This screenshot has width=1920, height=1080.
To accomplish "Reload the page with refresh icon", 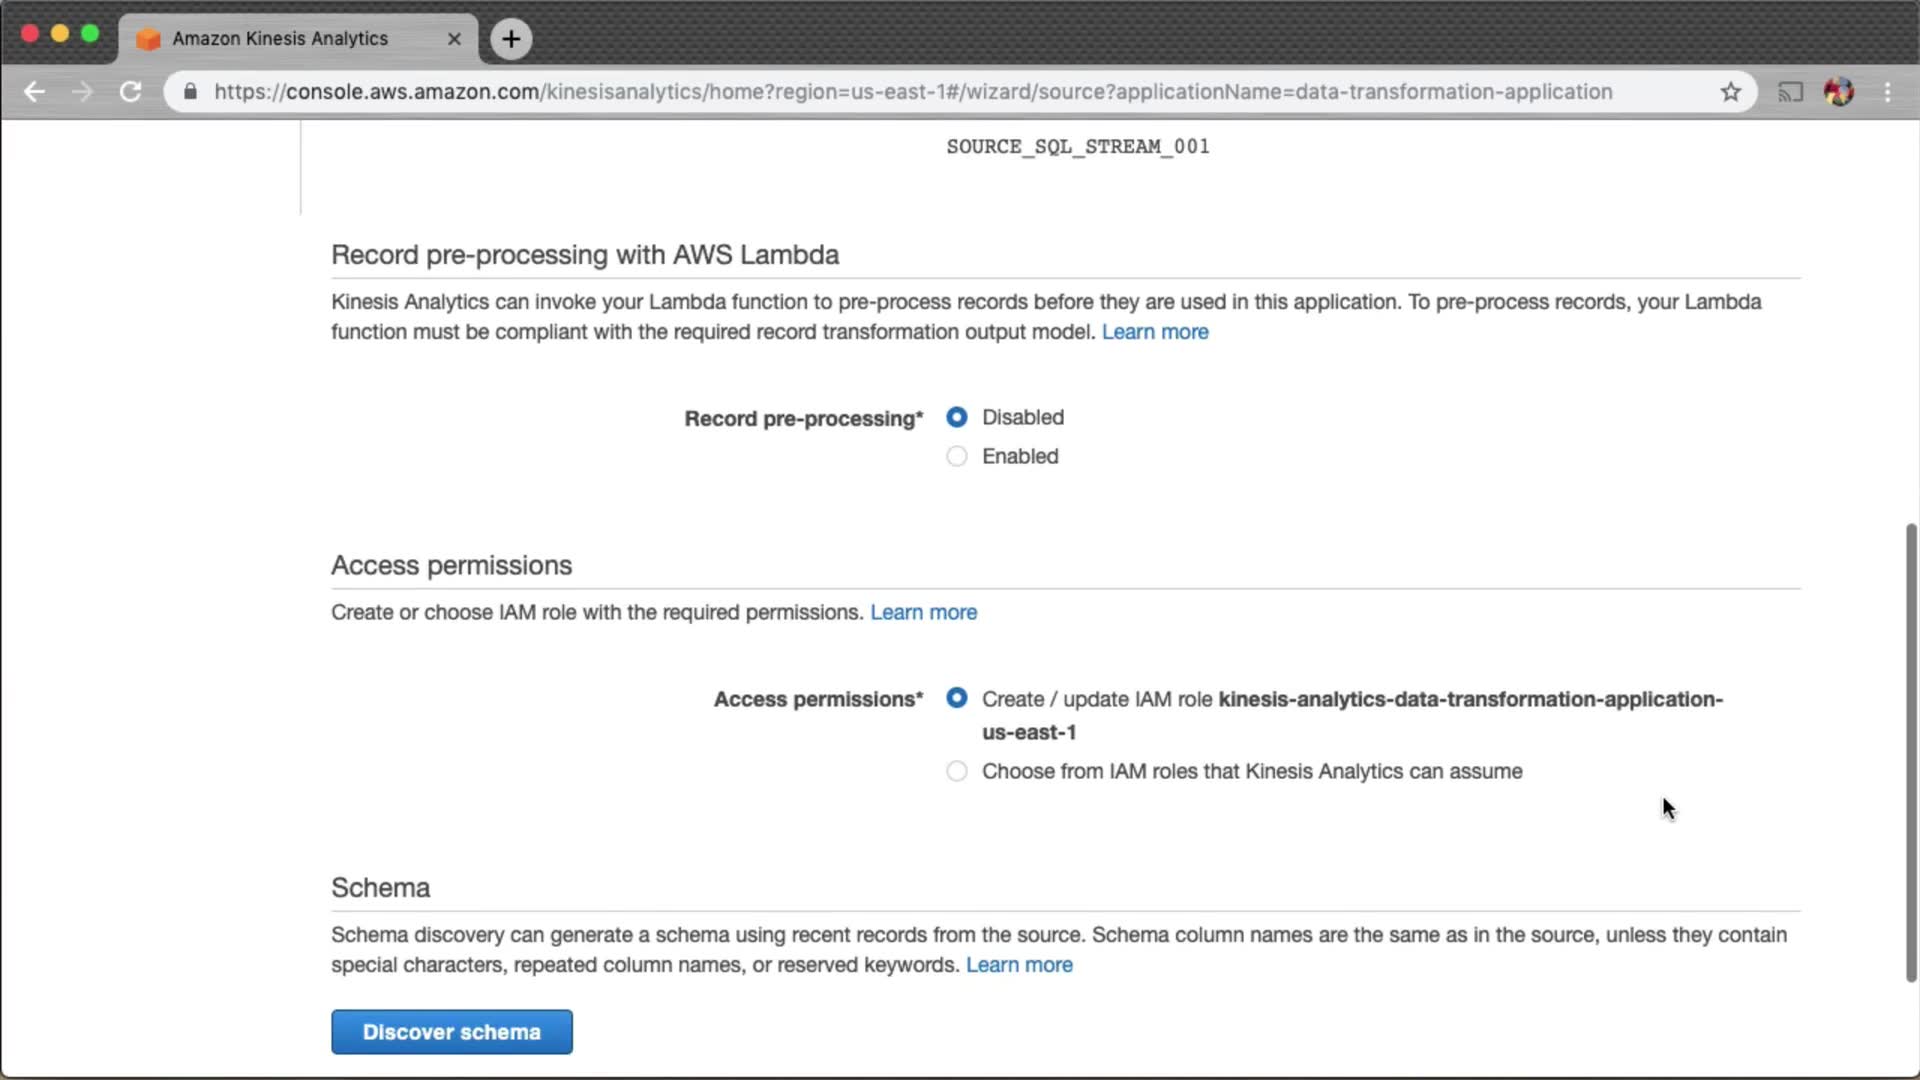I will [x=130, y=92].
